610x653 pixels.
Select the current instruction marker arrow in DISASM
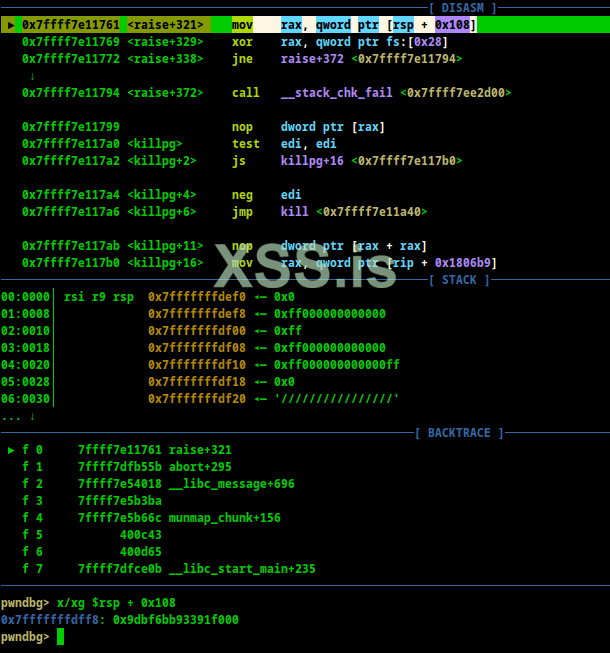pyautogui.click(x=11, y=25)
